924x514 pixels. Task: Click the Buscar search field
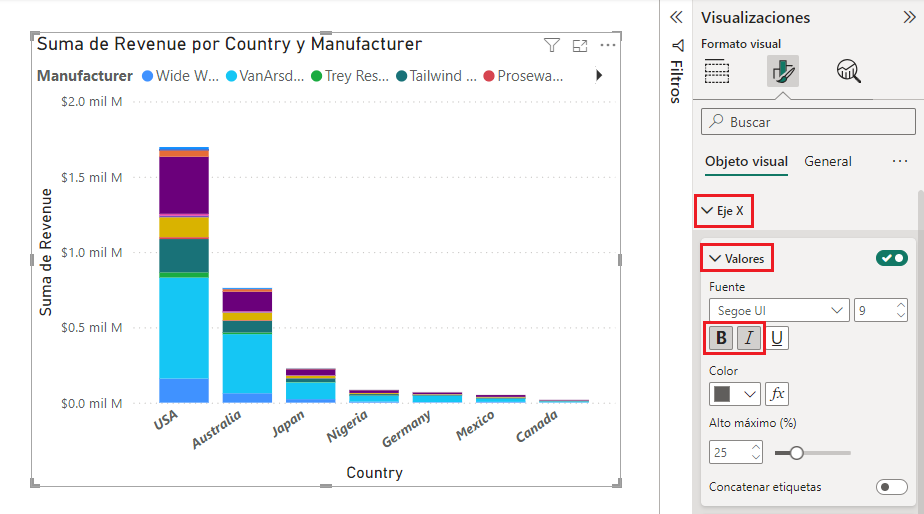tap(808, 121)
